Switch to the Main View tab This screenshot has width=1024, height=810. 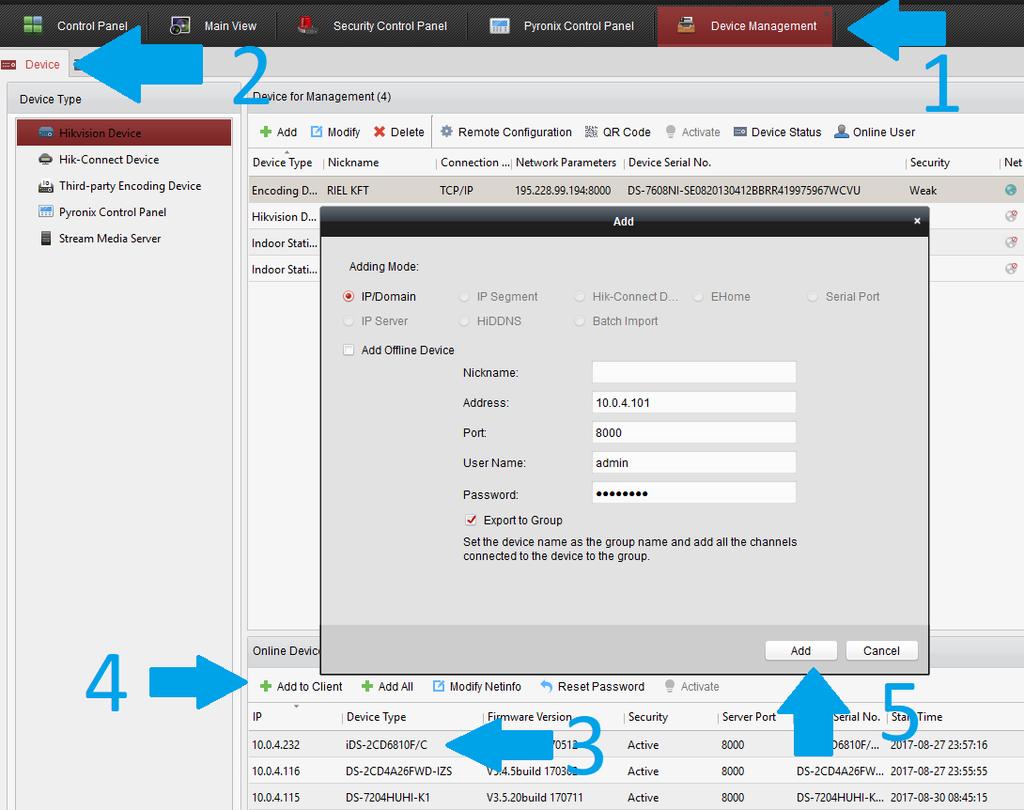(214, 26)
